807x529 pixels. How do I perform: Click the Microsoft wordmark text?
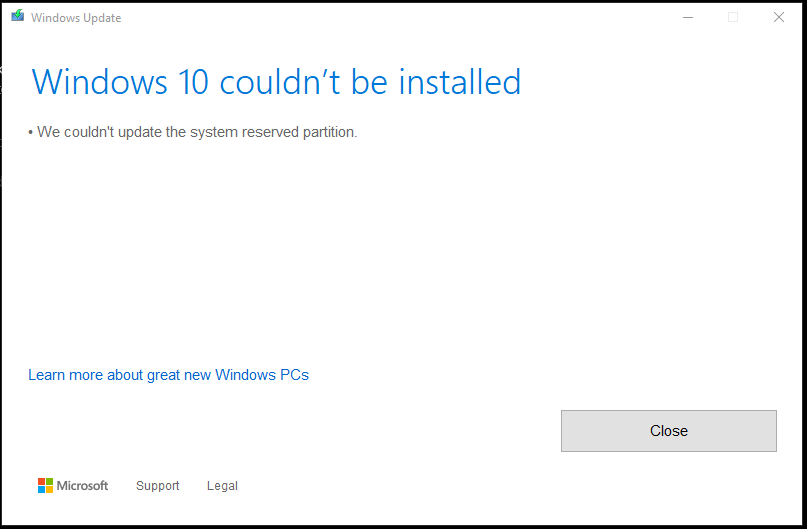(82, 486)
